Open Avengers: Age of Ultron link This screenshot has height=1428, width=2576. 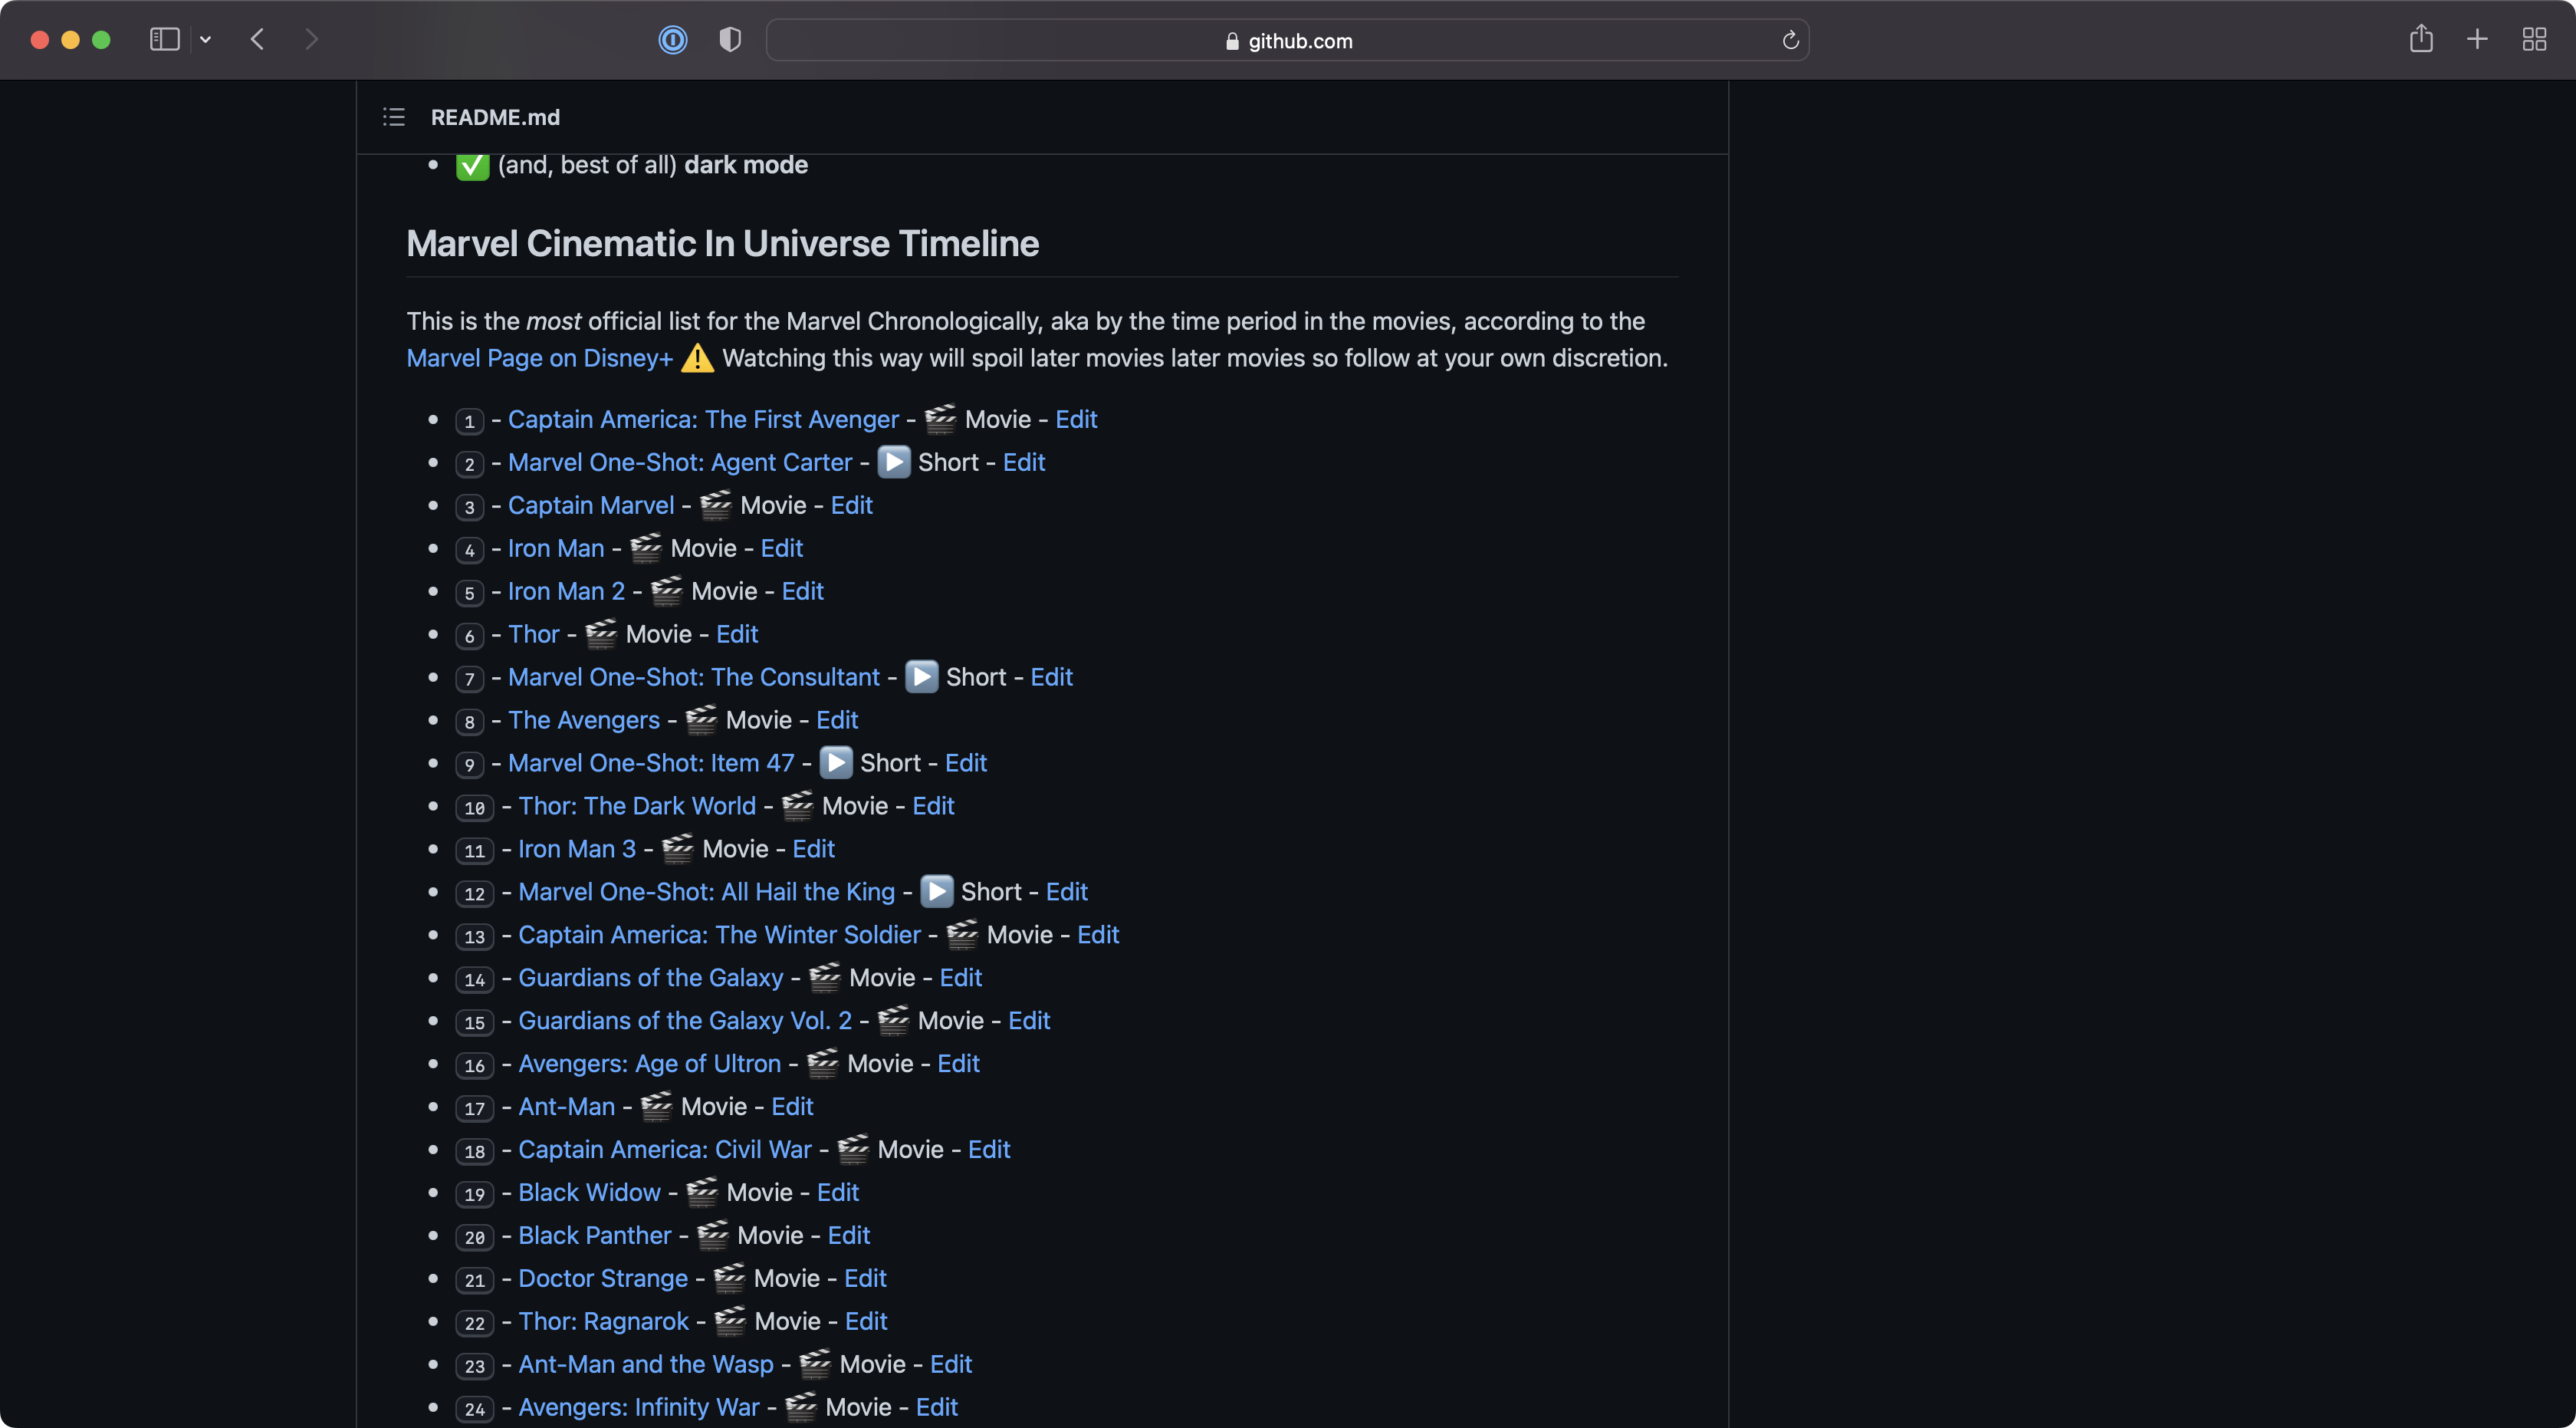(650, 1065)
